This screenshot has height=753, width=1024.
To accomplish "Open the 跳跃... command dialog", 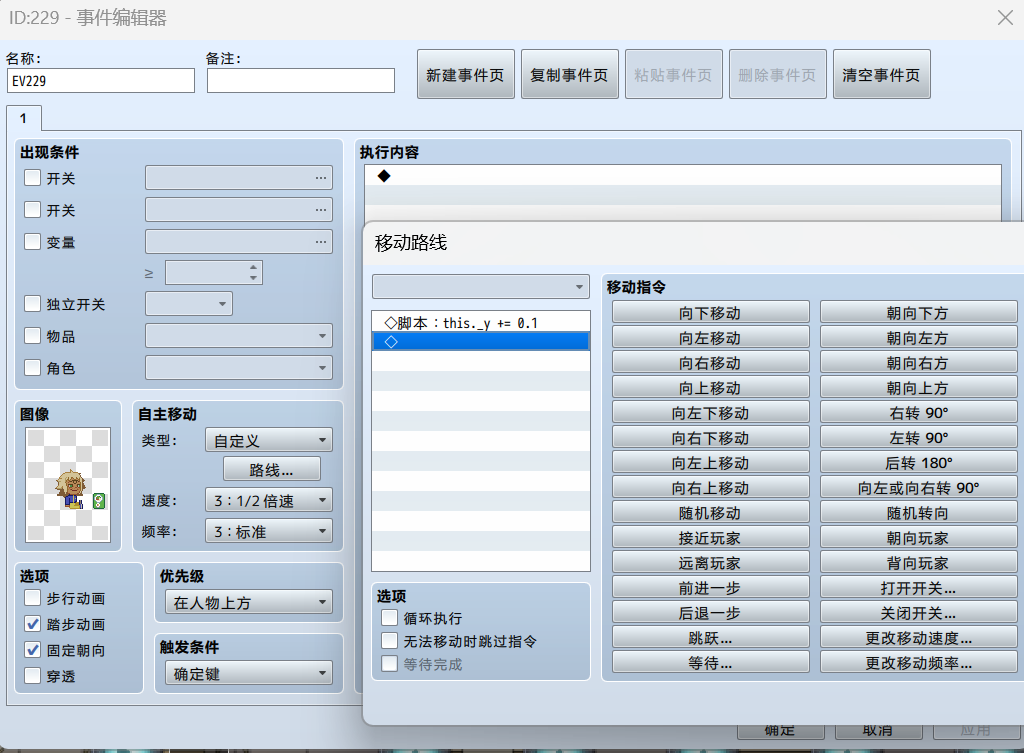I will coord(711,637).
